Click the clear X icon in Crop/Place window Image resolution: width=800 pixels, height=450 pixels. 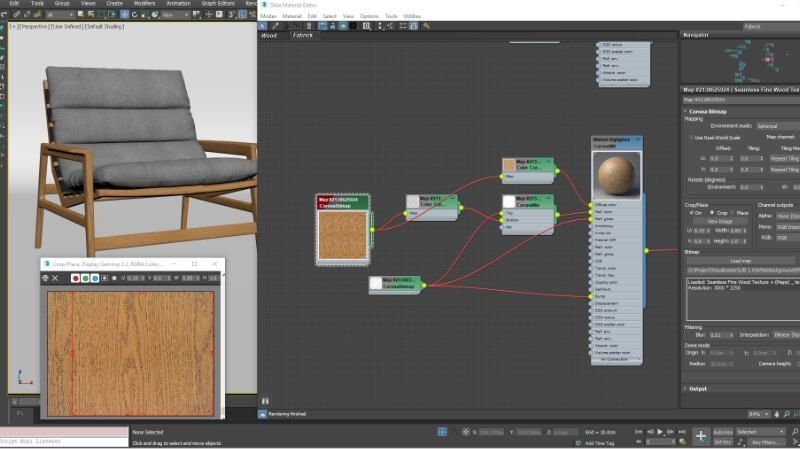55,278
